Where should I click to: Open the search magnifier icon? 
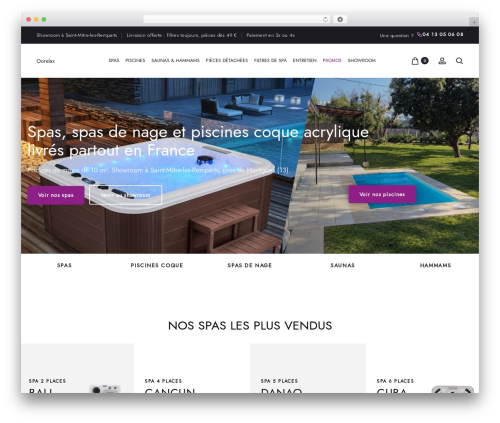coord(459,61)
